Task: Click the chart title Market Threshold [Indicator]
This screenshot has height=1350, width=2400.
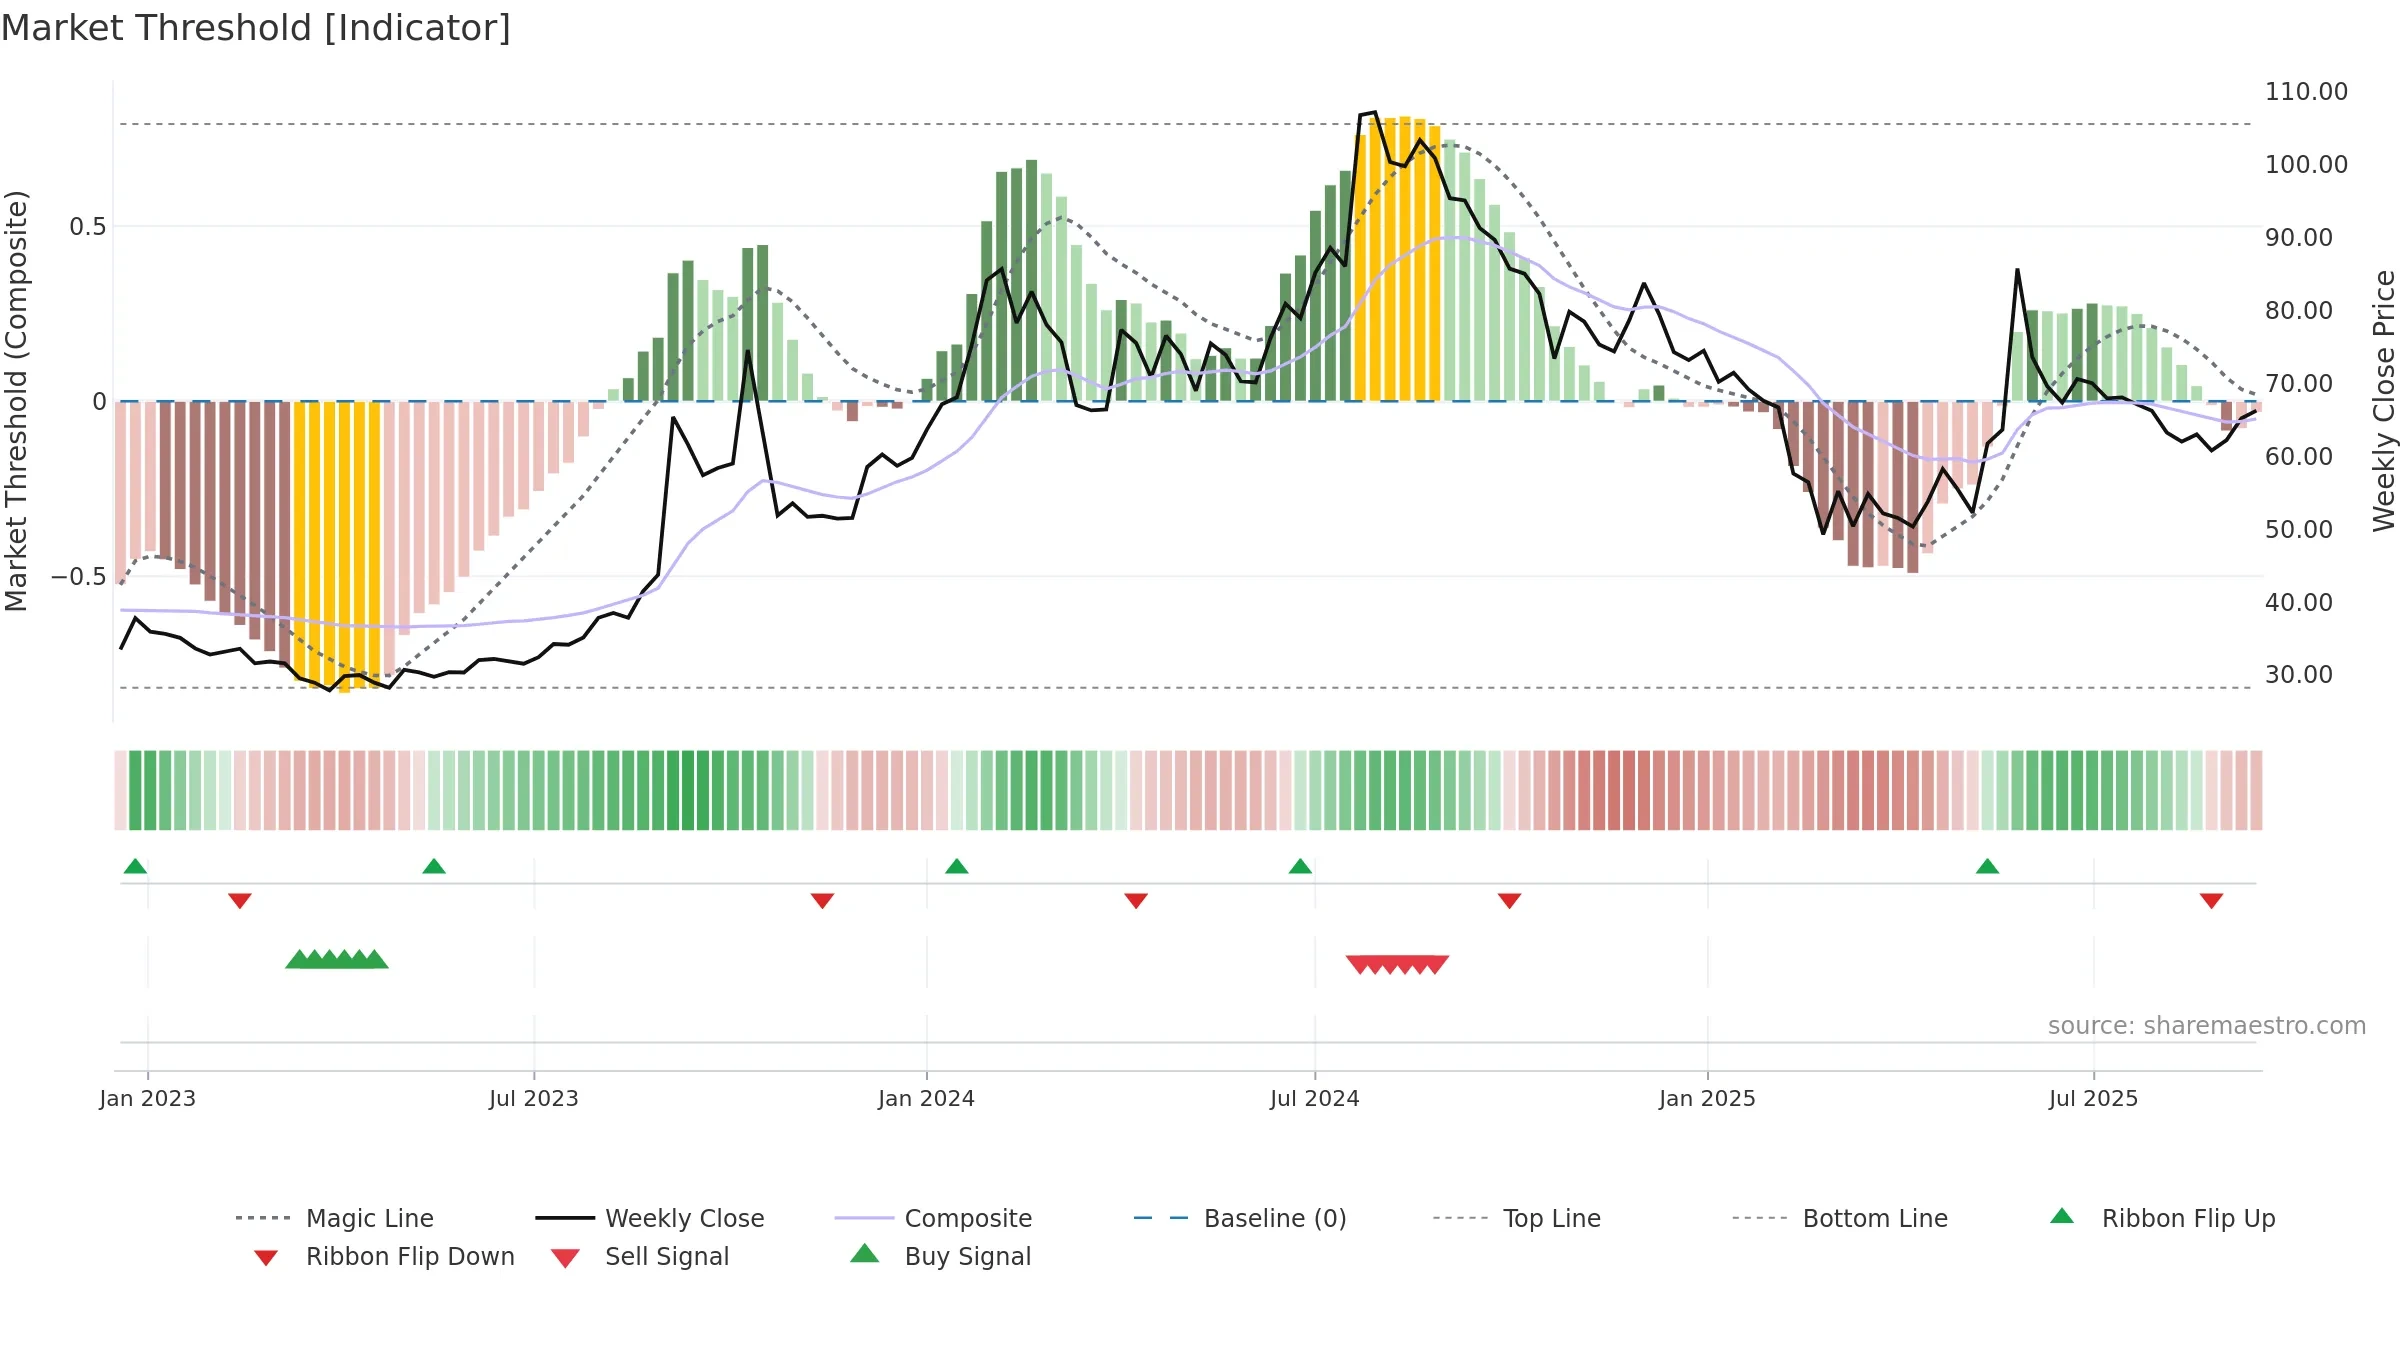Action: tap(256, 28)
